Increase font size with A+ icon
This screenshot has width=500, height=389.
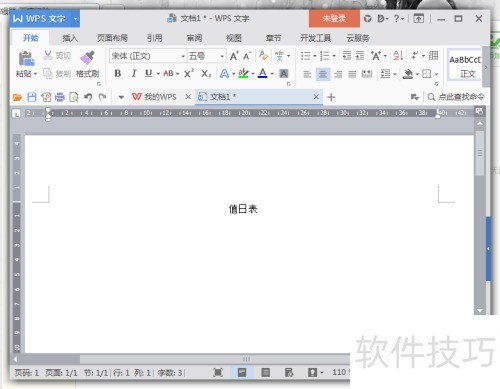234,56
